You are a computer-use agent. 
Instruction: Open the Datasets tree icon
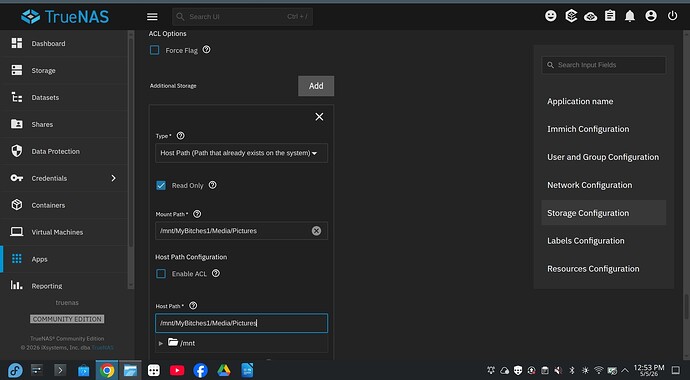pyautogui.click(x=17, y=97)
